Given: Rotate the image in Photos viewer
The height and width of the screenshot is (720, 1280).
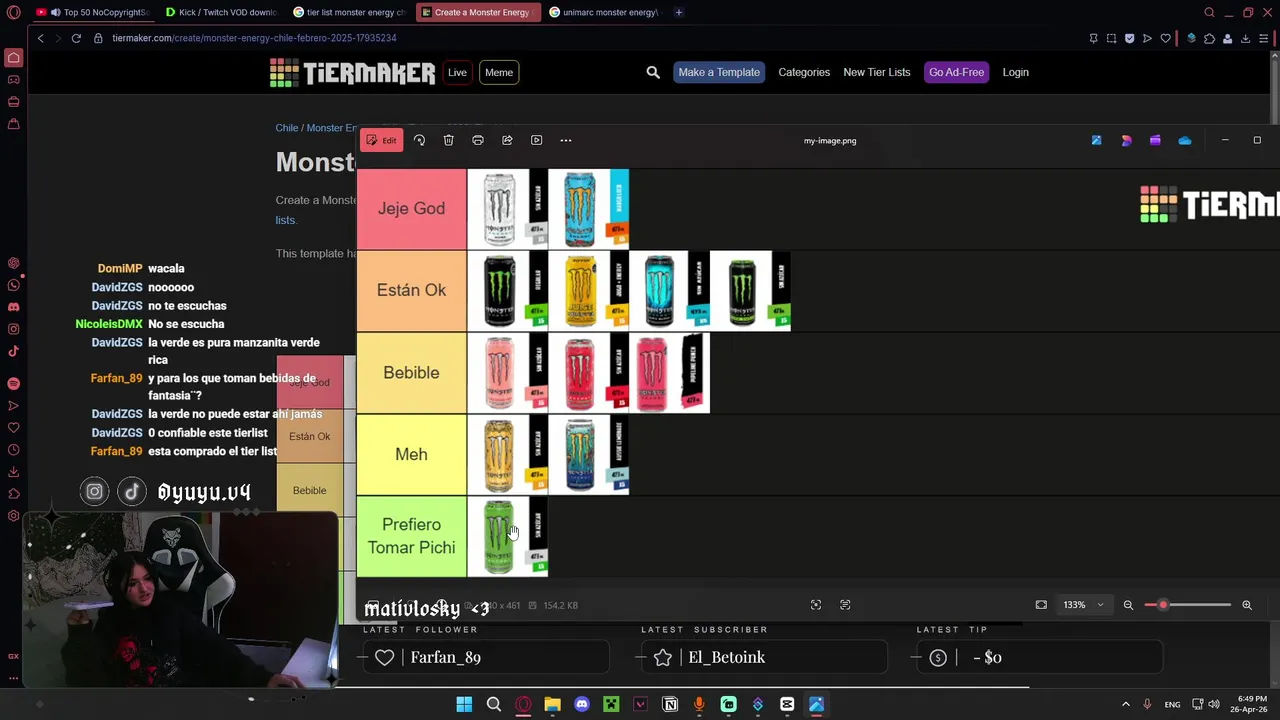Looking at the screenshot, I should [419, 140].
